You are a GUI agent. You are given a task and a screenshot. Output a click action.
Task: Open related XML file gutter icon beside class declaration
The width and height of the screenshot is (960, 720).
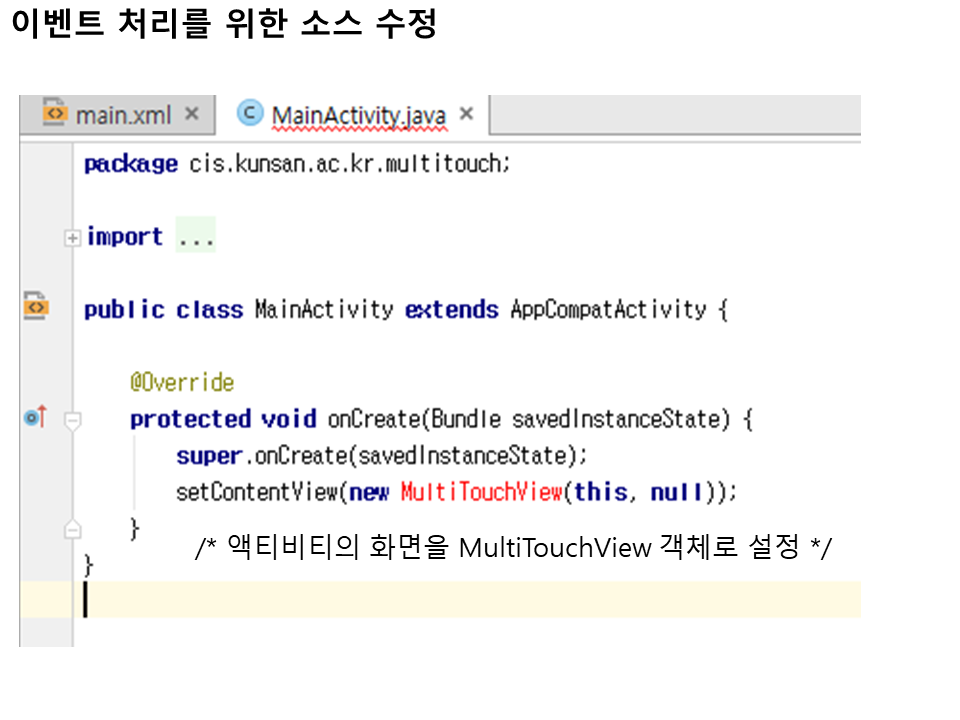point(36,308)
